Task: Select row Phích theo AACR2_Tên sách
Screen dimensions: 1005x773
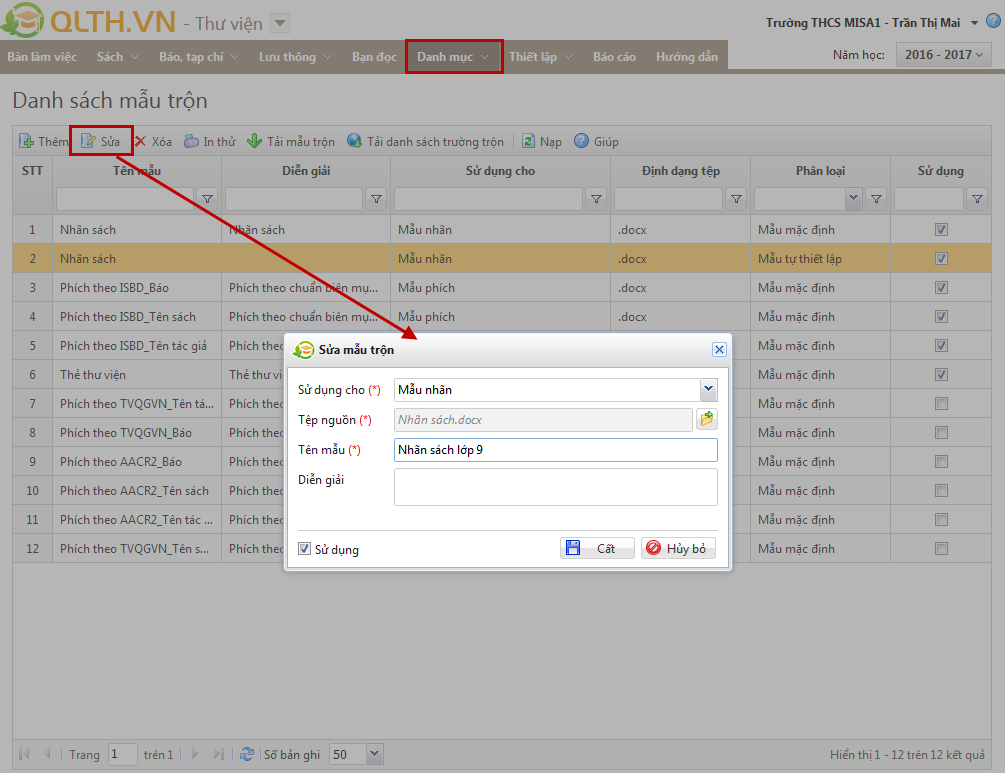Action: click(502, 490)
